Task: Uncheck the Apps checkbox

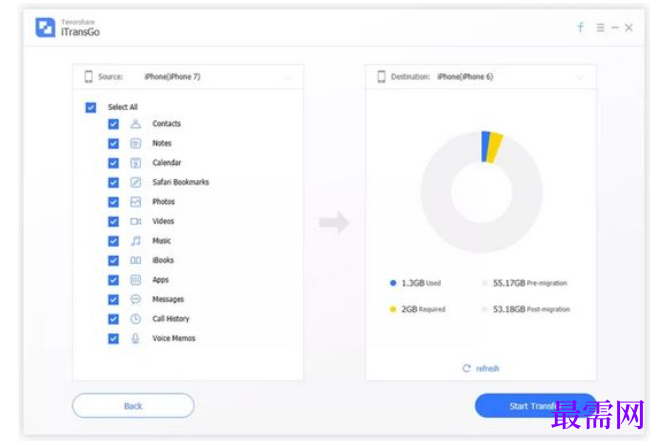Action: [113, 280]
